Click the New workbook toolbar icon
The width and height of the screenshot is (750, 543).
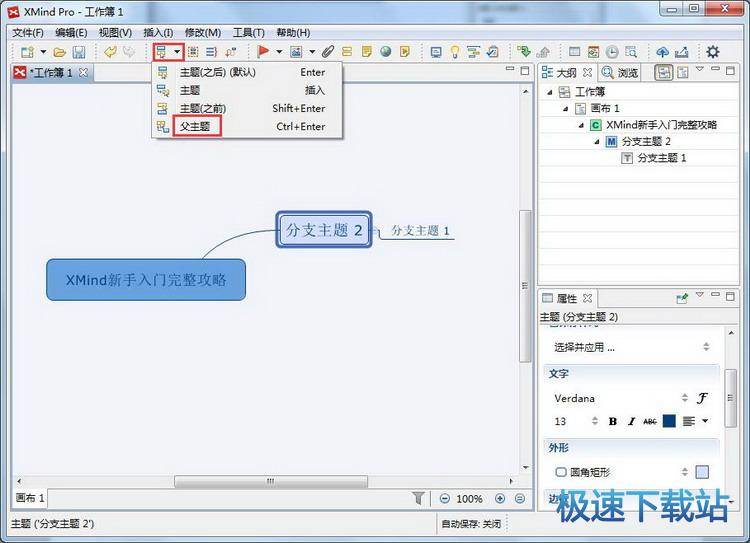(x=28, y=52)
